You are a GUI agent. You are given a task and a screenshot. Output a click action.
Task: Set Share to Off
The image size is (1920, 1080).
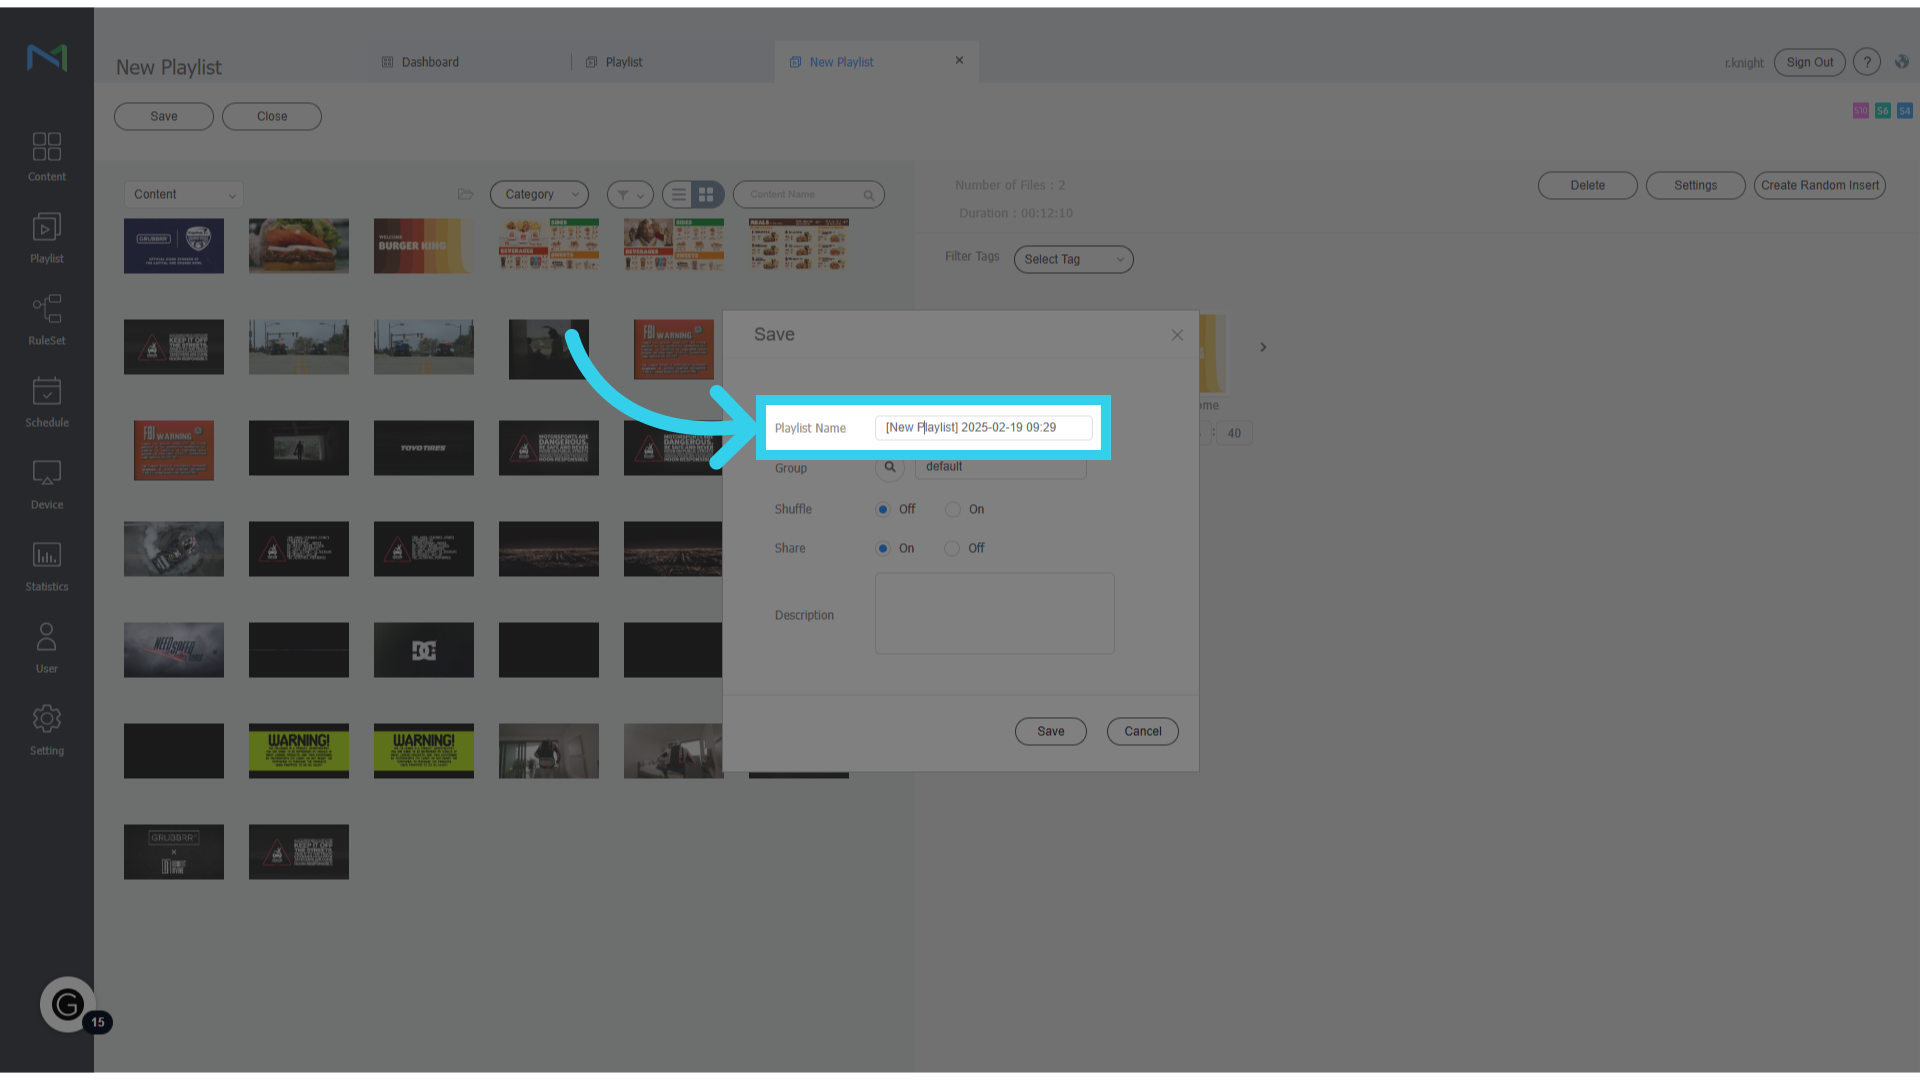[x=952, y=549]
